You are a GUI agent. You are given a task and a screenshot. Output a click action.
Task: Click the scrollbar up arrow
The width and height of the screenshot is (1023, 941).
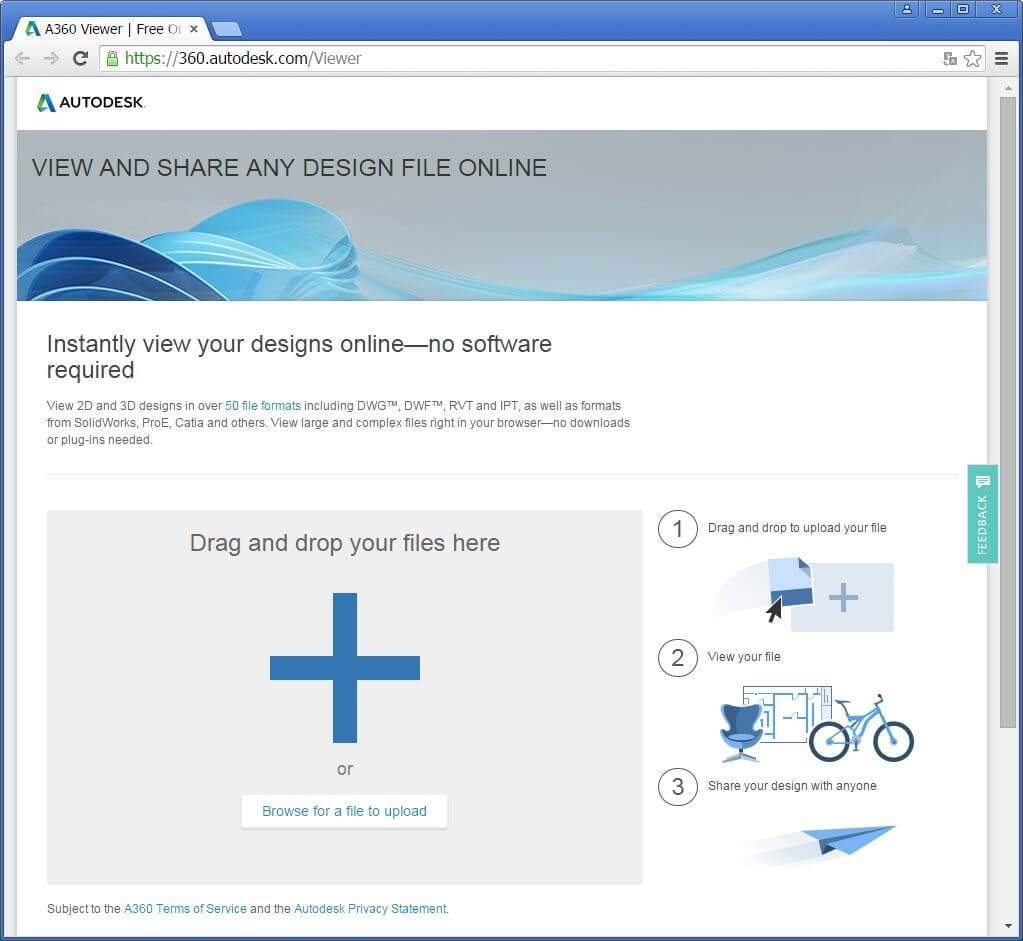click(1008, 87)
